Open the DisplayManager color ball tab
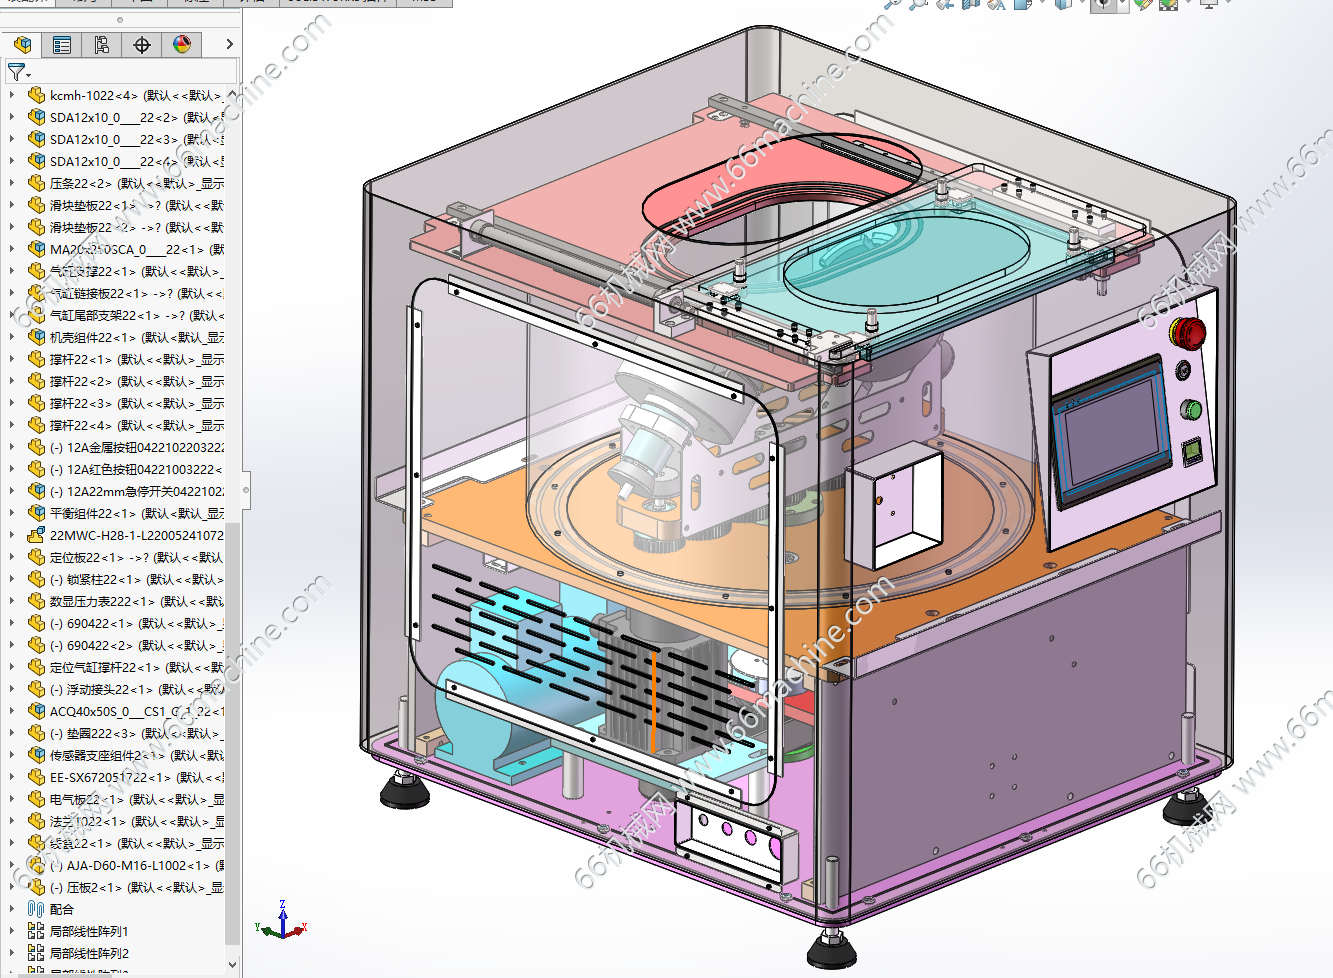Image resolution: width=1333 pixels, height=978 pixels. tap(182, 45)
